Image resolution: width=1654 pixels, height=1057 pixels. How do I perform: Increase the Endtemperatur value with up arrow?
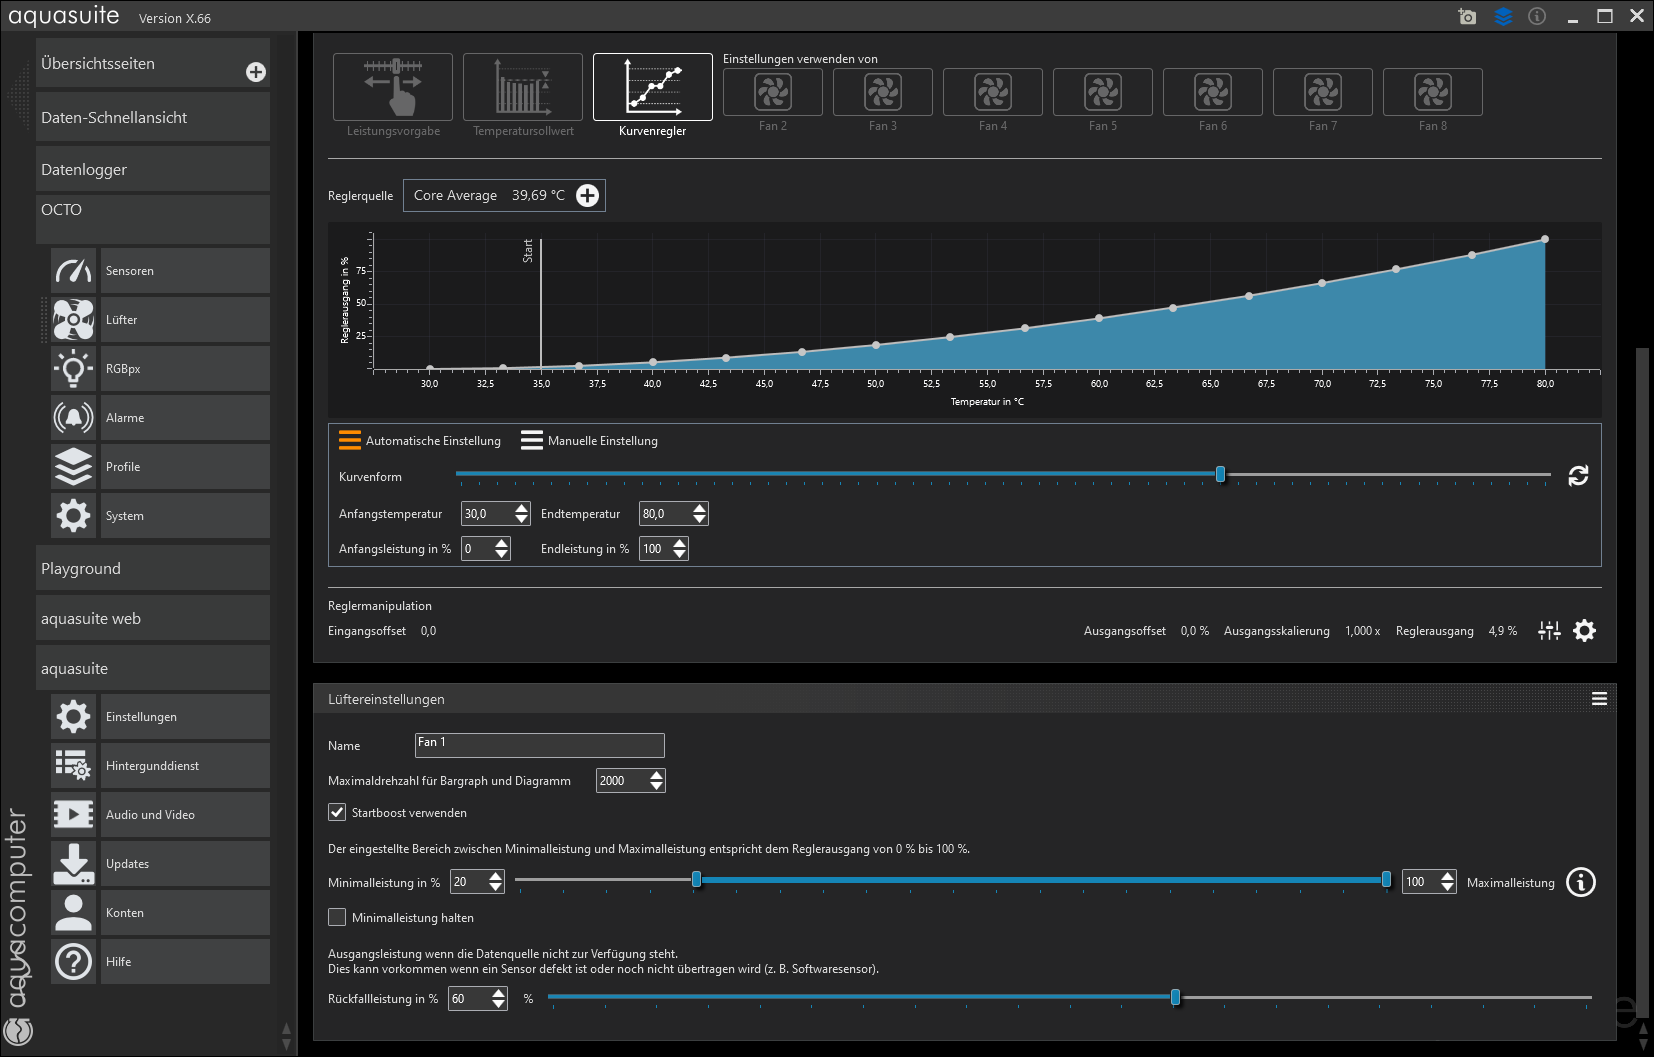[700, 508]
